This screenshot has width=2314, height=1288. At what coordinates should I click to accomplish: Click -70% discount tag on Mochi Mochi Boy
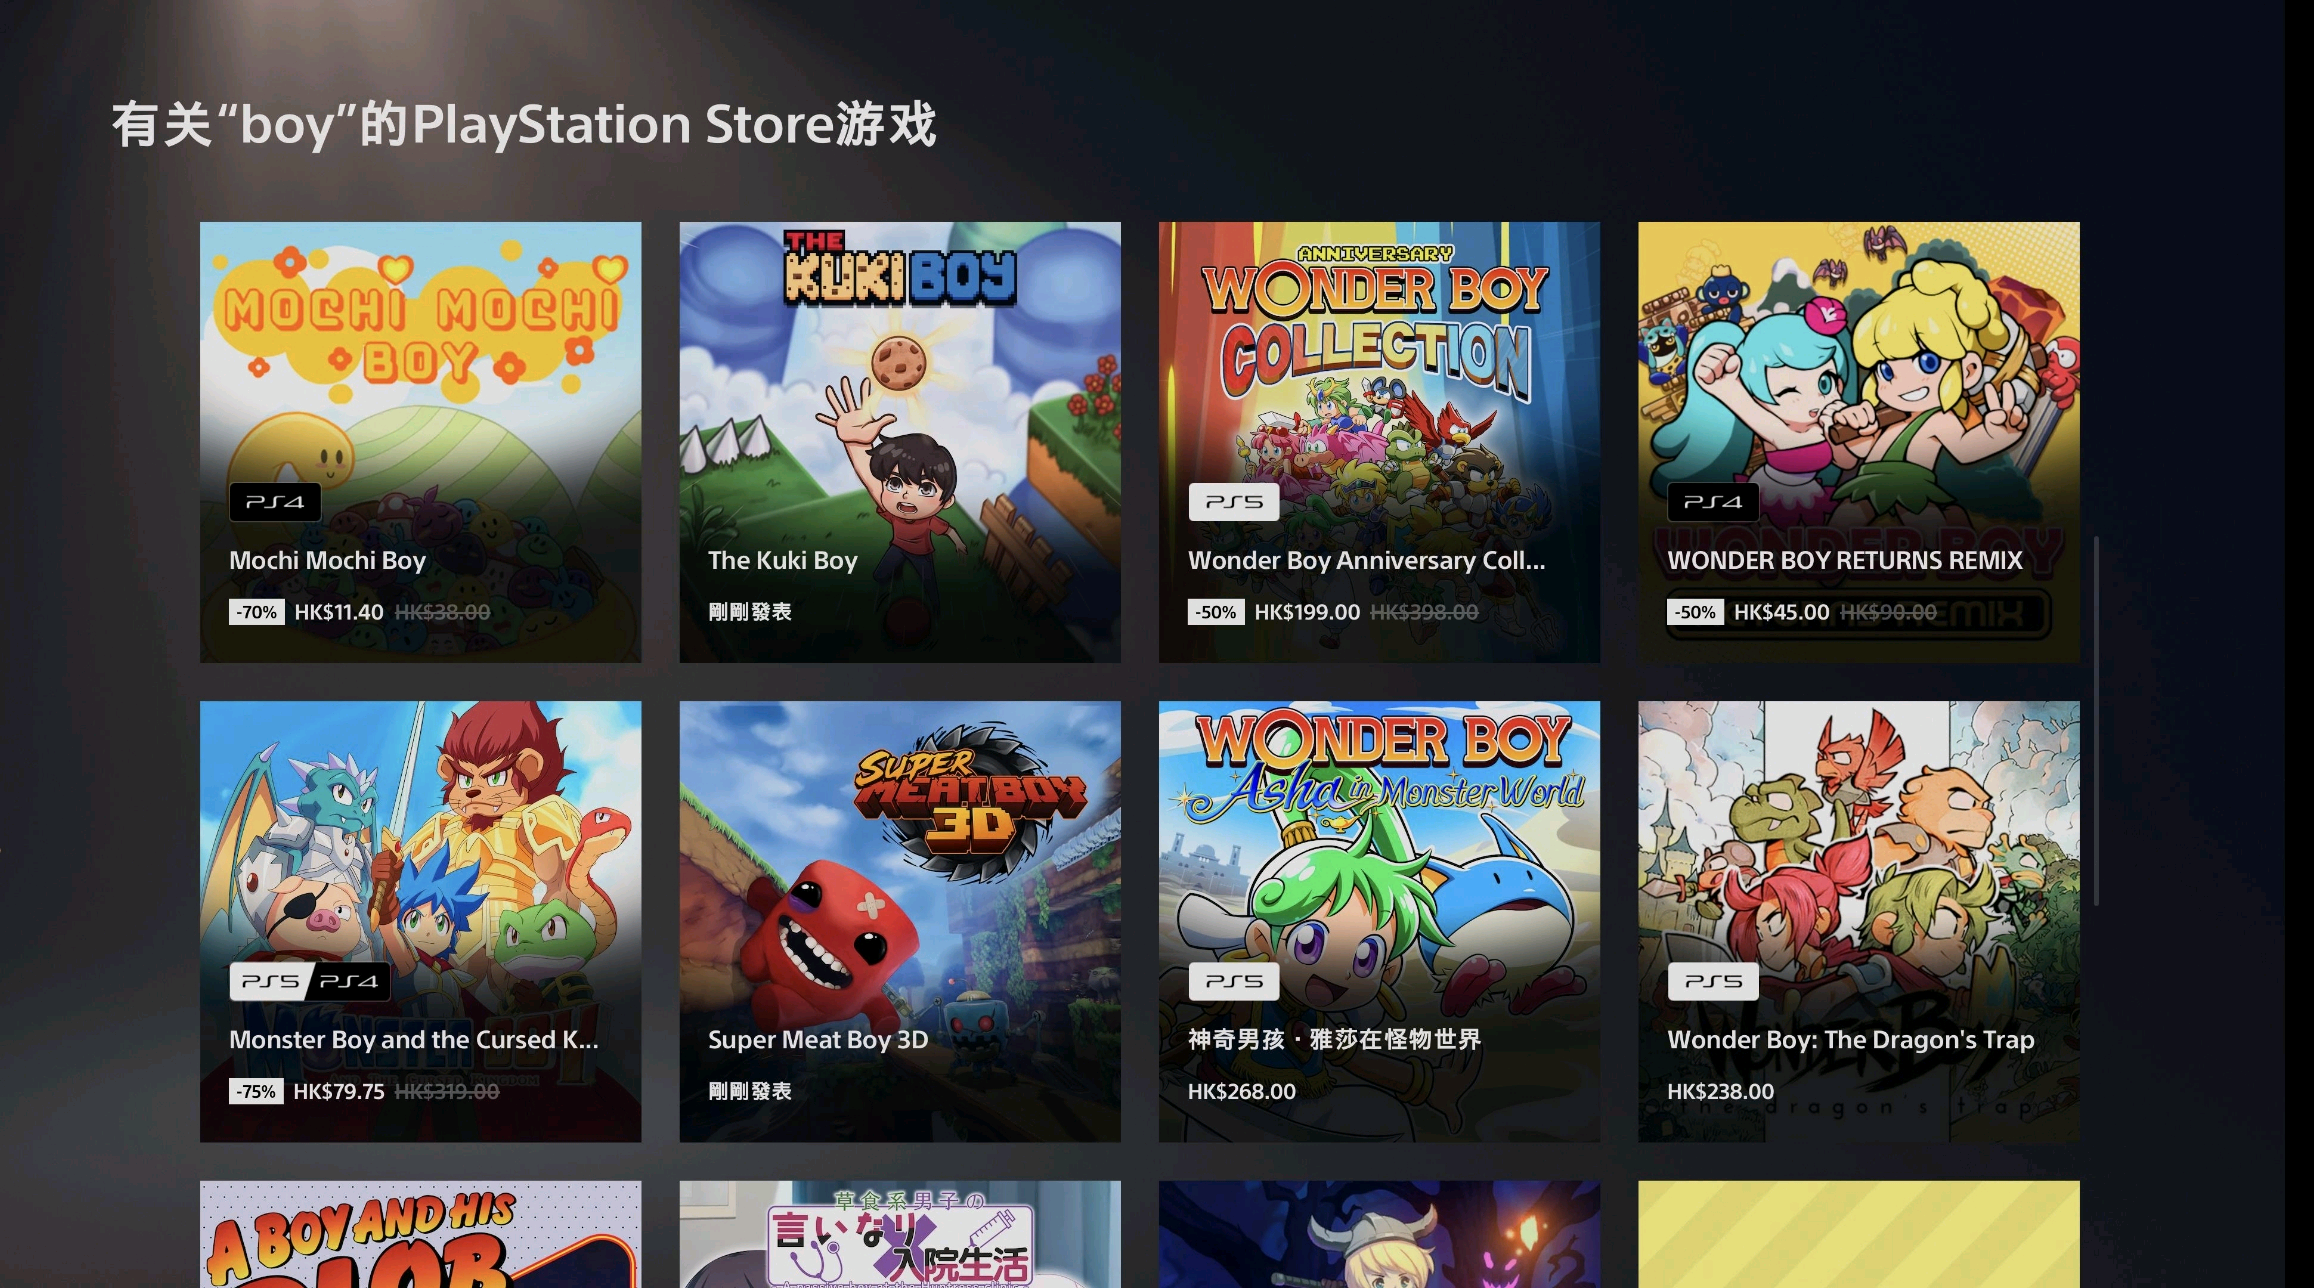pyautogui.click(x=257, y=612)
